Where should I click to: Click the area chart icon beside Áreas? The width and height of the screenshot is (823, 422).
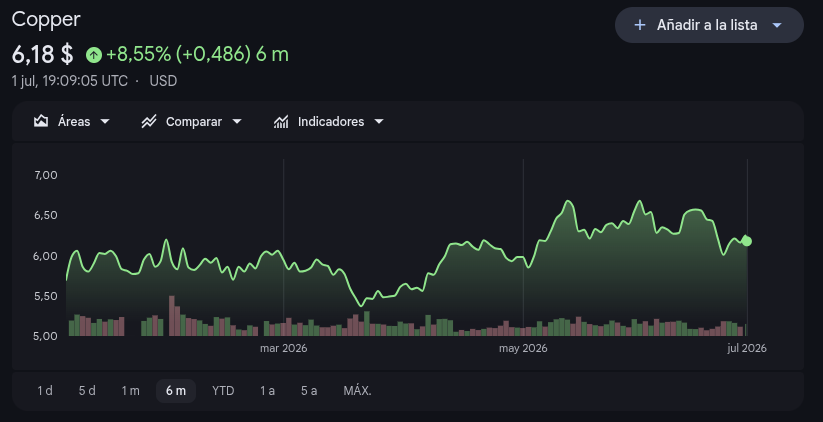pos(41,121)
